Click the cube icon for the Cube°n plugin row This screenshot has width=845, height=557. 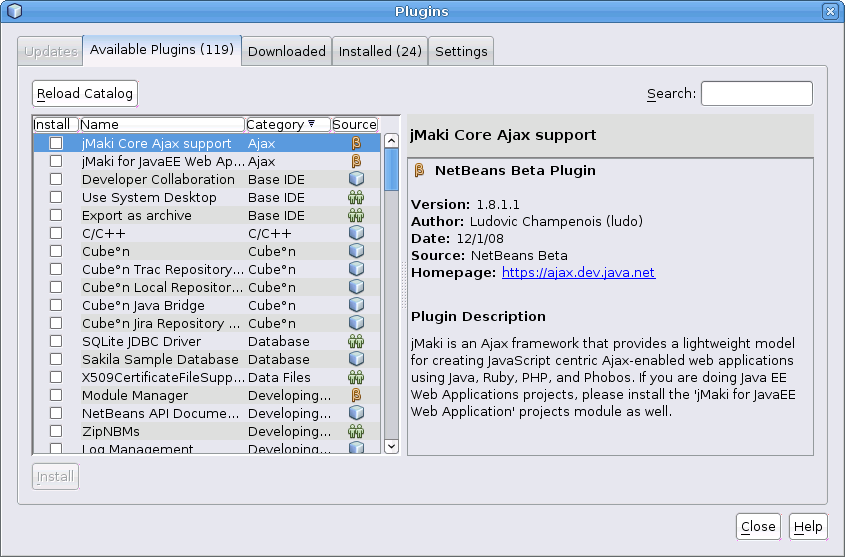click(x=356, y=251)
